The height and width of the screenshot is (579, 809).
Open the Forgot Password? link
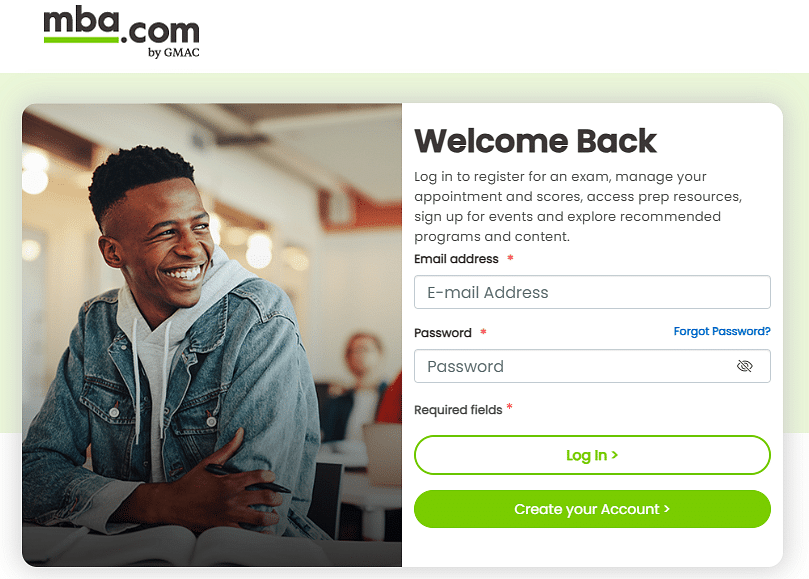point(722,331)
